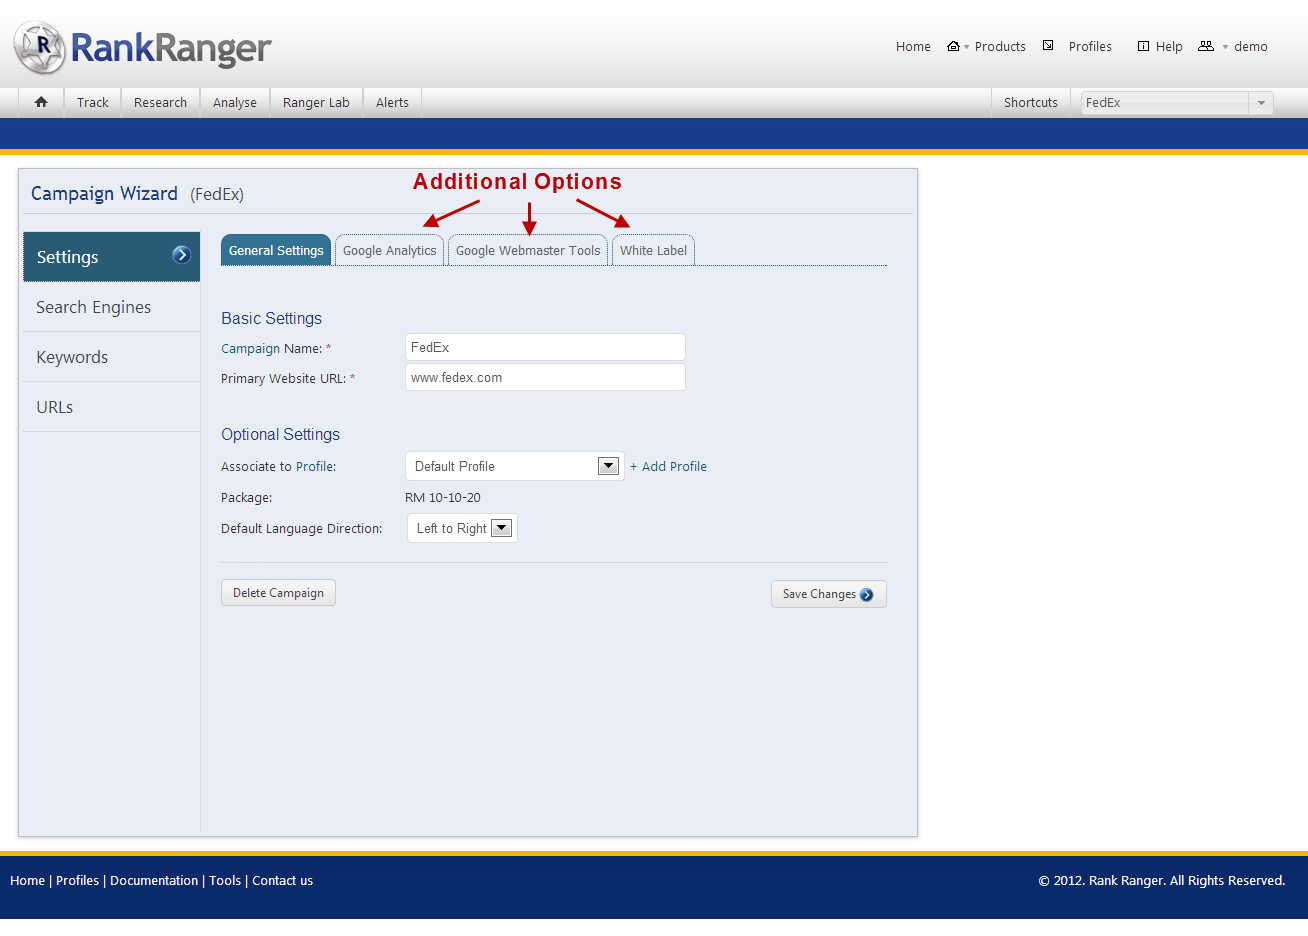Viewport: 1308px width, 936px height.
Task: Click the Home link in the footer
Action: pos(27,880)
